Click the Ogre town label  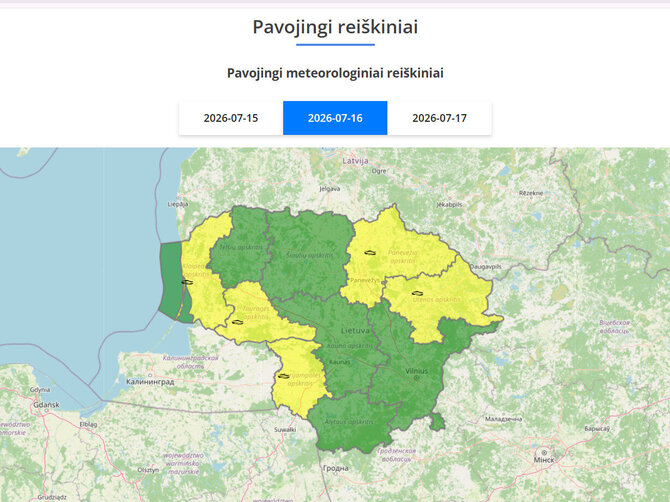(379, 171)
